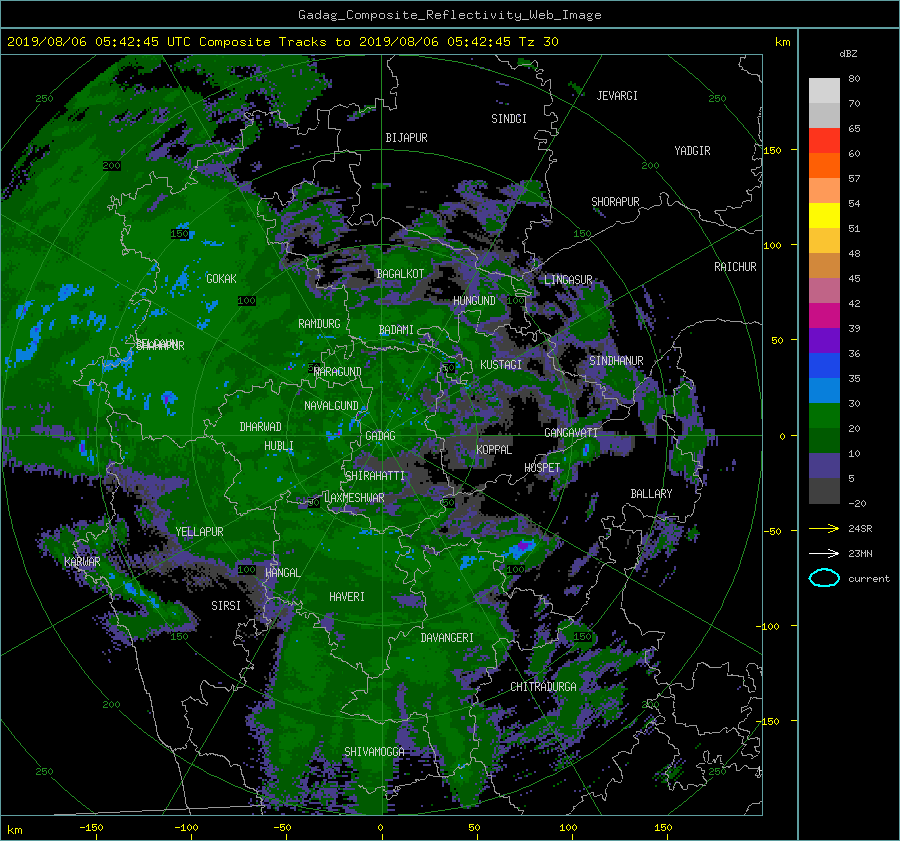The width and height of the screenshot is (900, 841).
Task: Click the SHIVAMOGGA city label
Action: (x=374, y=752)
